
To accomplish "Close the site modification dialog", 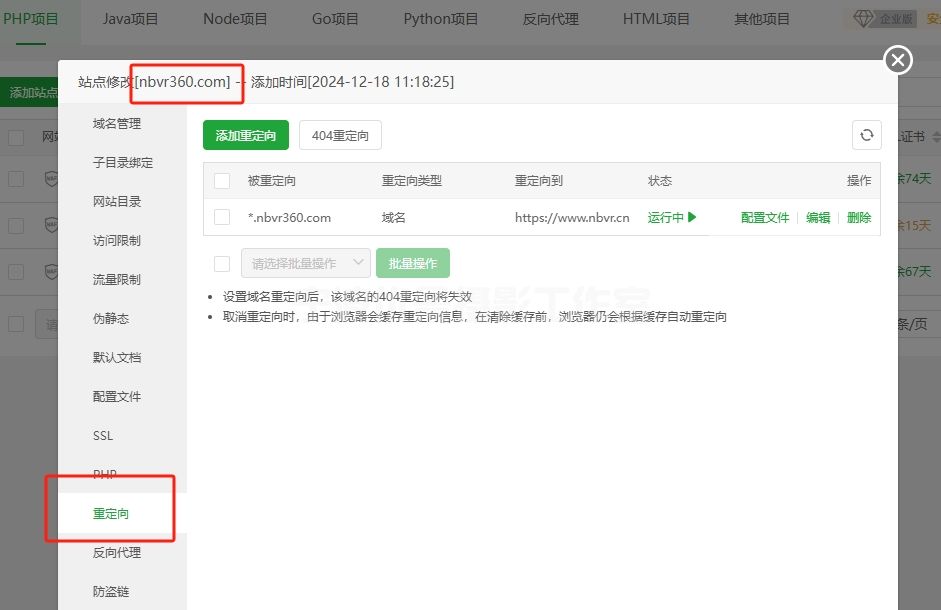I will click(x=898, y=61).
